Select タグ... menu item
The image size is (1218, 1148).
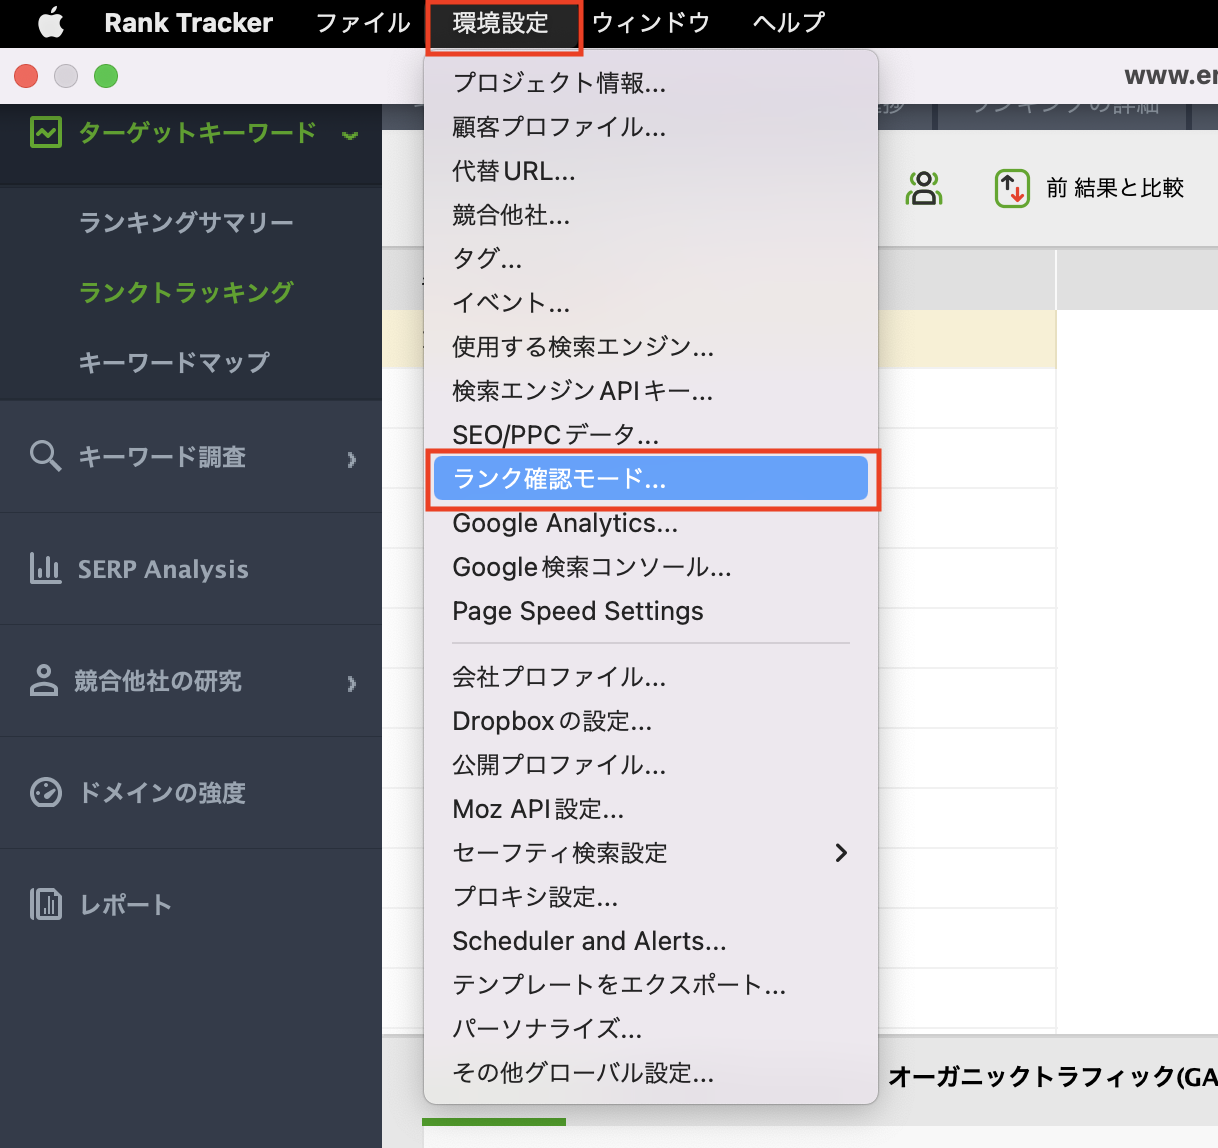click(651, 259)
